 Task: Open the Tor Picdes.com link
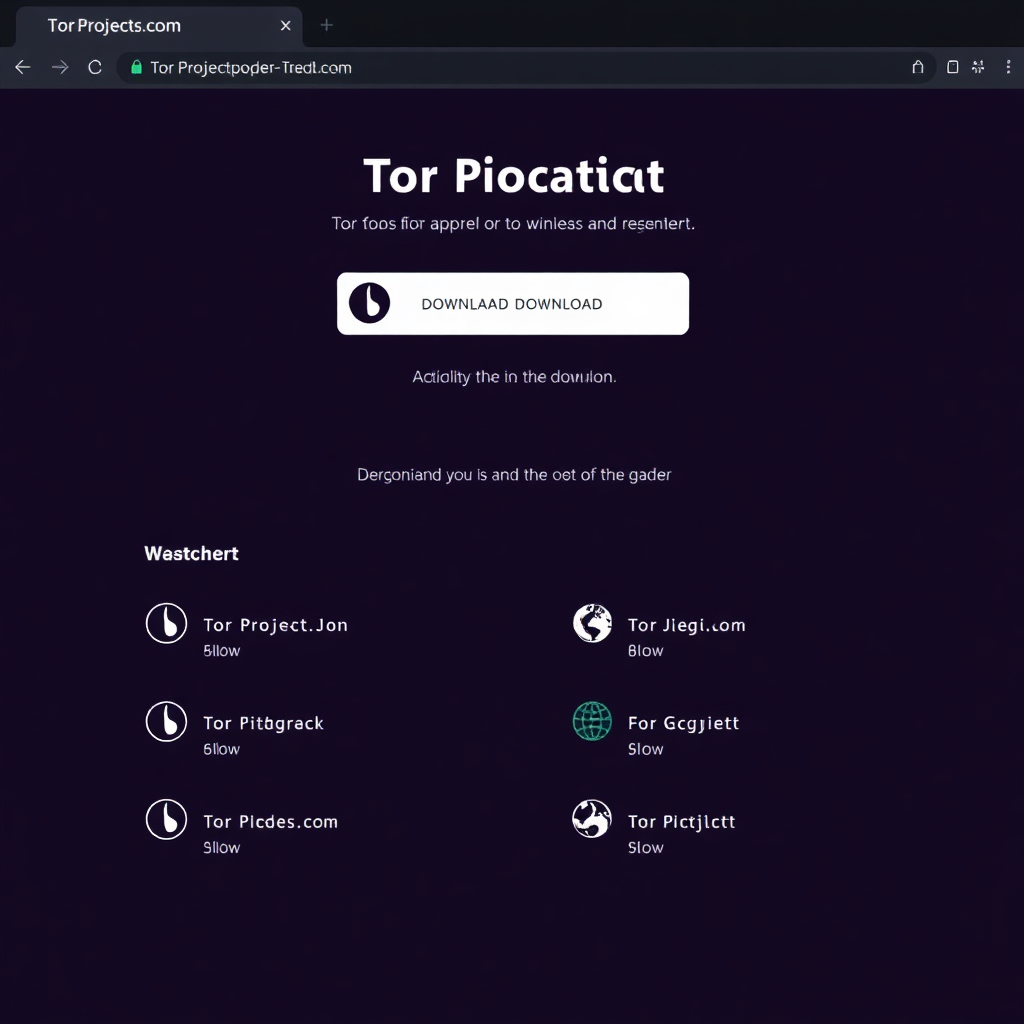click(x=270, y=822)
